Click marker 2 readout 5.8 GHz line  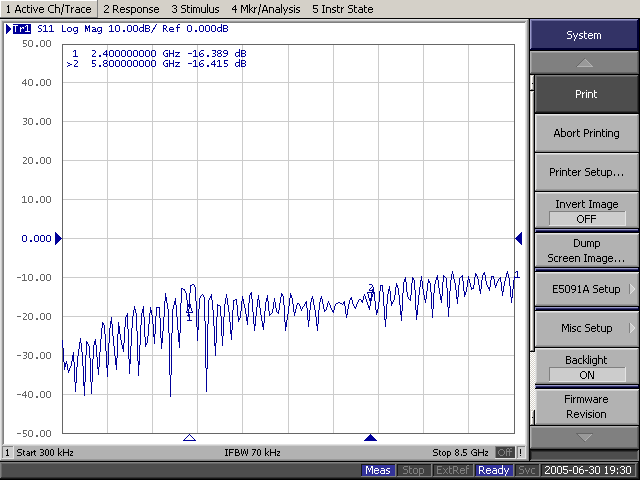(x=156, y=64)
